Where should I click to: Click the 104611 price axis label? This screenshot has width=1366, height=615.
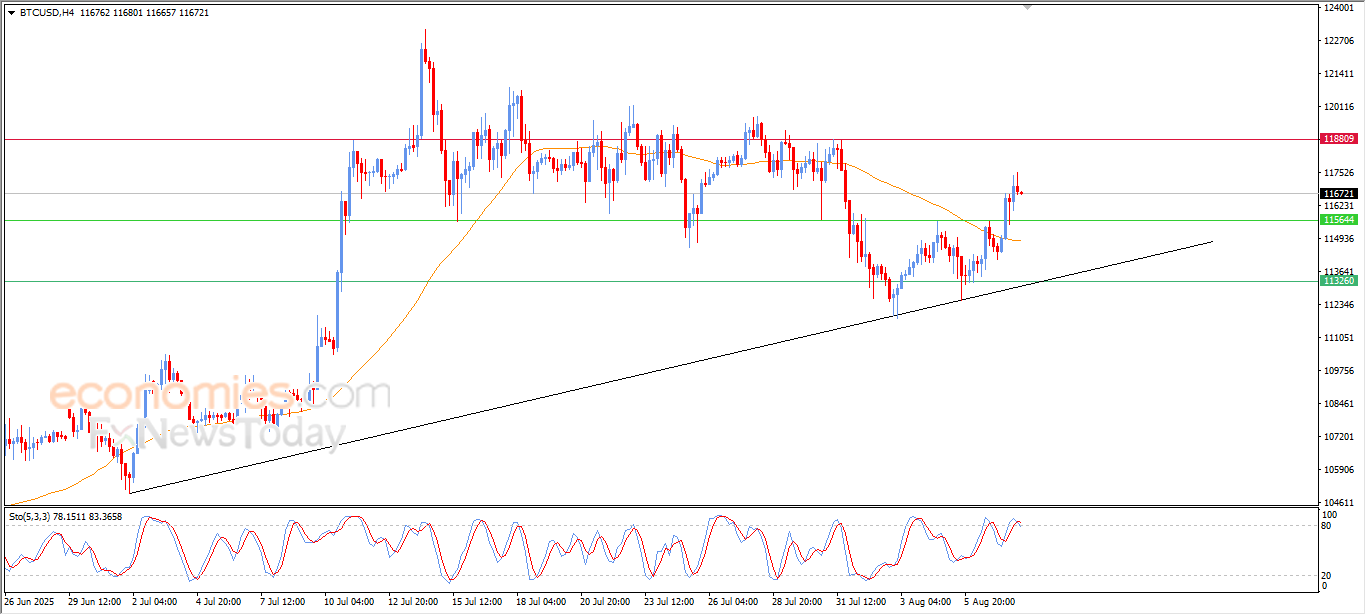coord(1339,503)
